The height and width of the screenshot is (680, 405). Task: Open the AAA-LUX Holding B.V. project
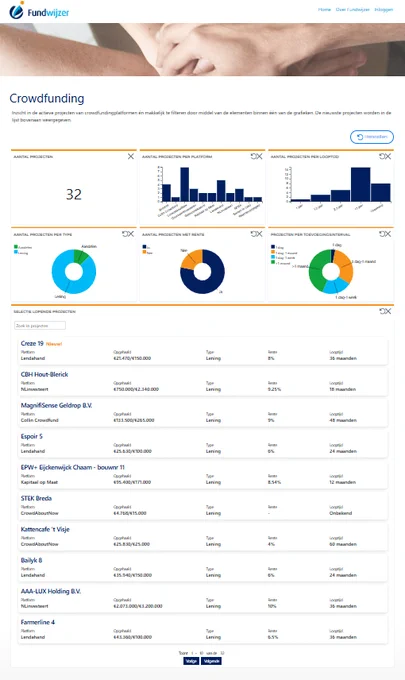(x=51, y=592)
